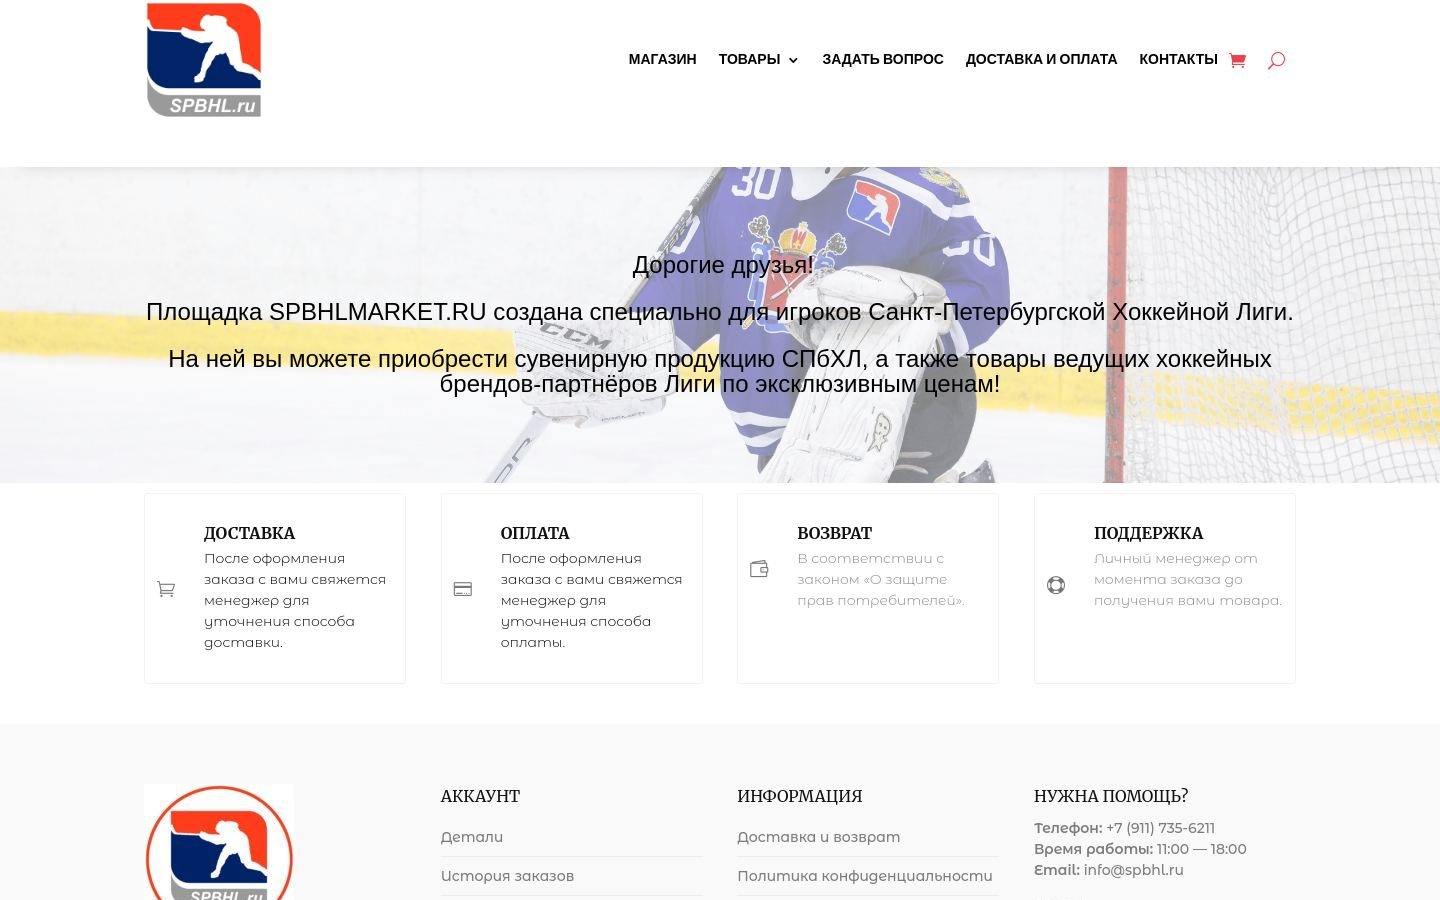The height and width of the screenshot is (900, 1440).
Task: Open the Детали account link
Action: (x=472, y=837)
